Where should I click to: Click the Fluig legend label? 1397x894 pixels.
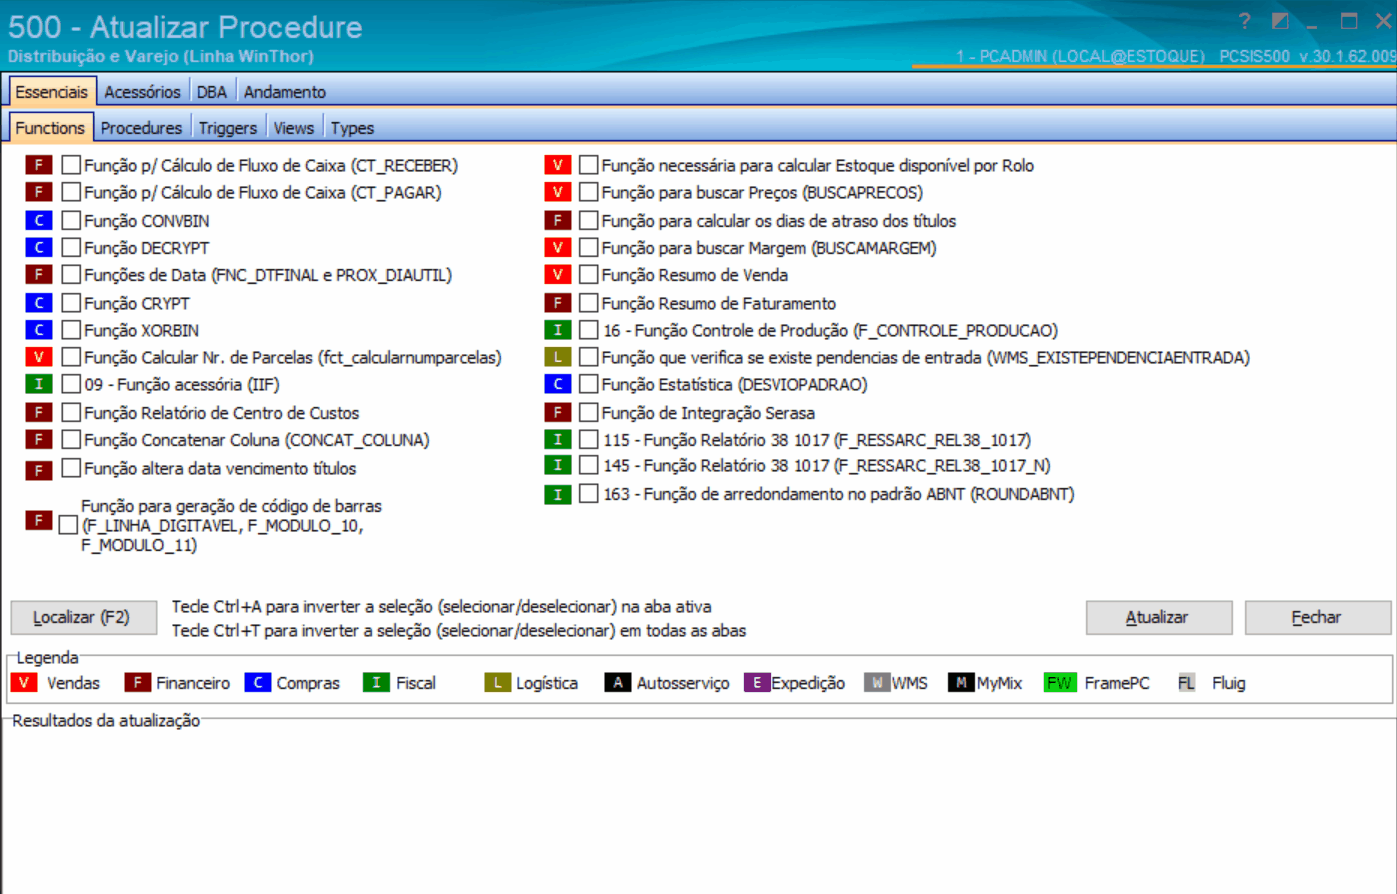click(x=1228, y=683)
